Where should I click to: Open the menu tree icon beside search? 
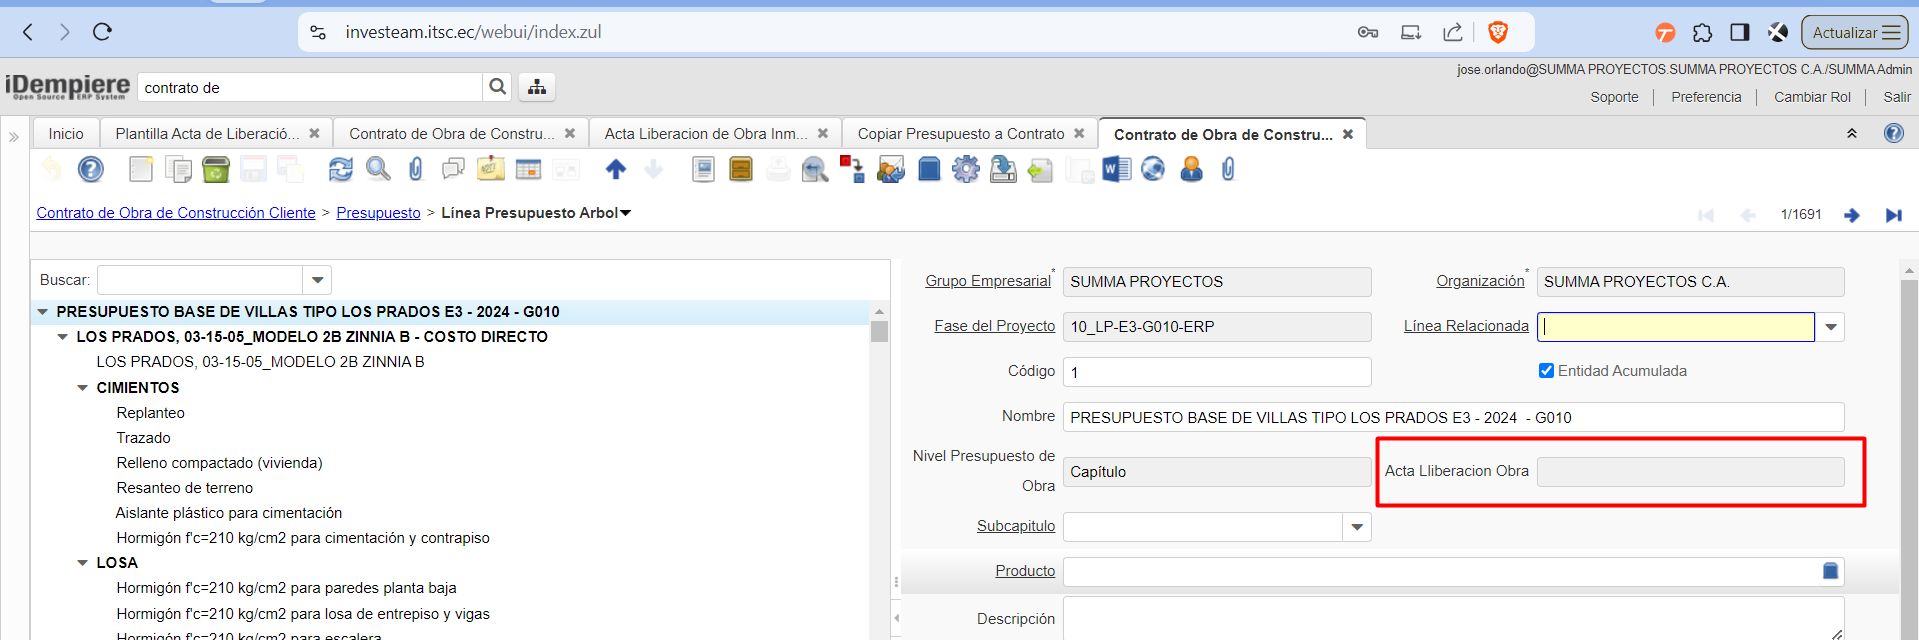click(537, 88)
